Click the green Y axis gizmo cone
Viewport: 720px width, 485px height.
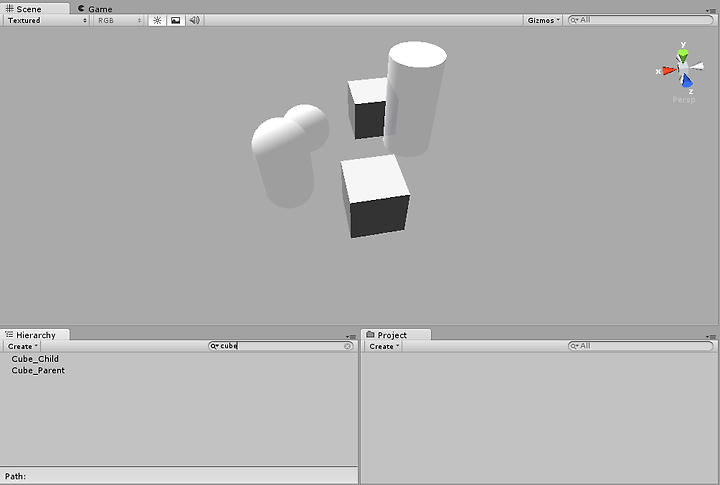point(683,55)
